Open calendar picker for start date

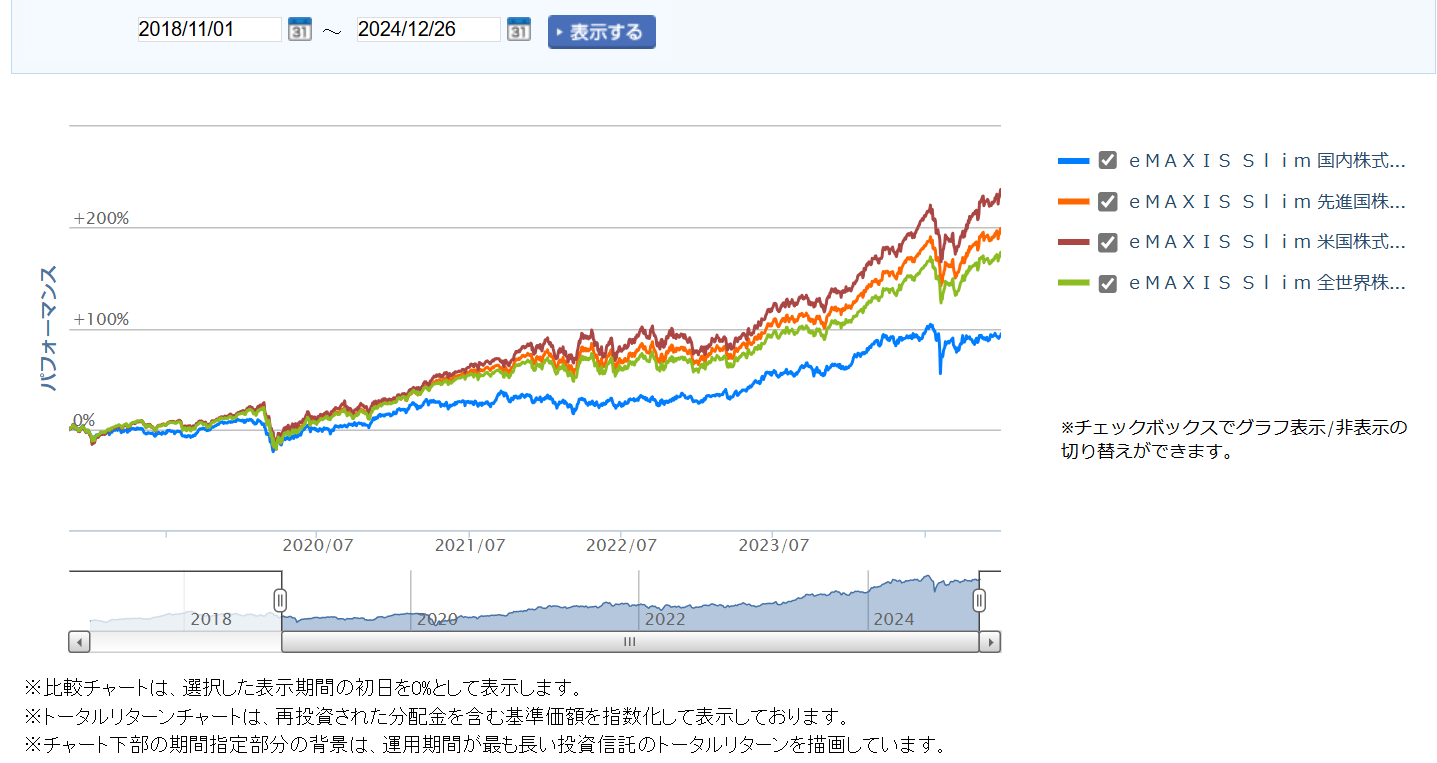pos(300,30)
